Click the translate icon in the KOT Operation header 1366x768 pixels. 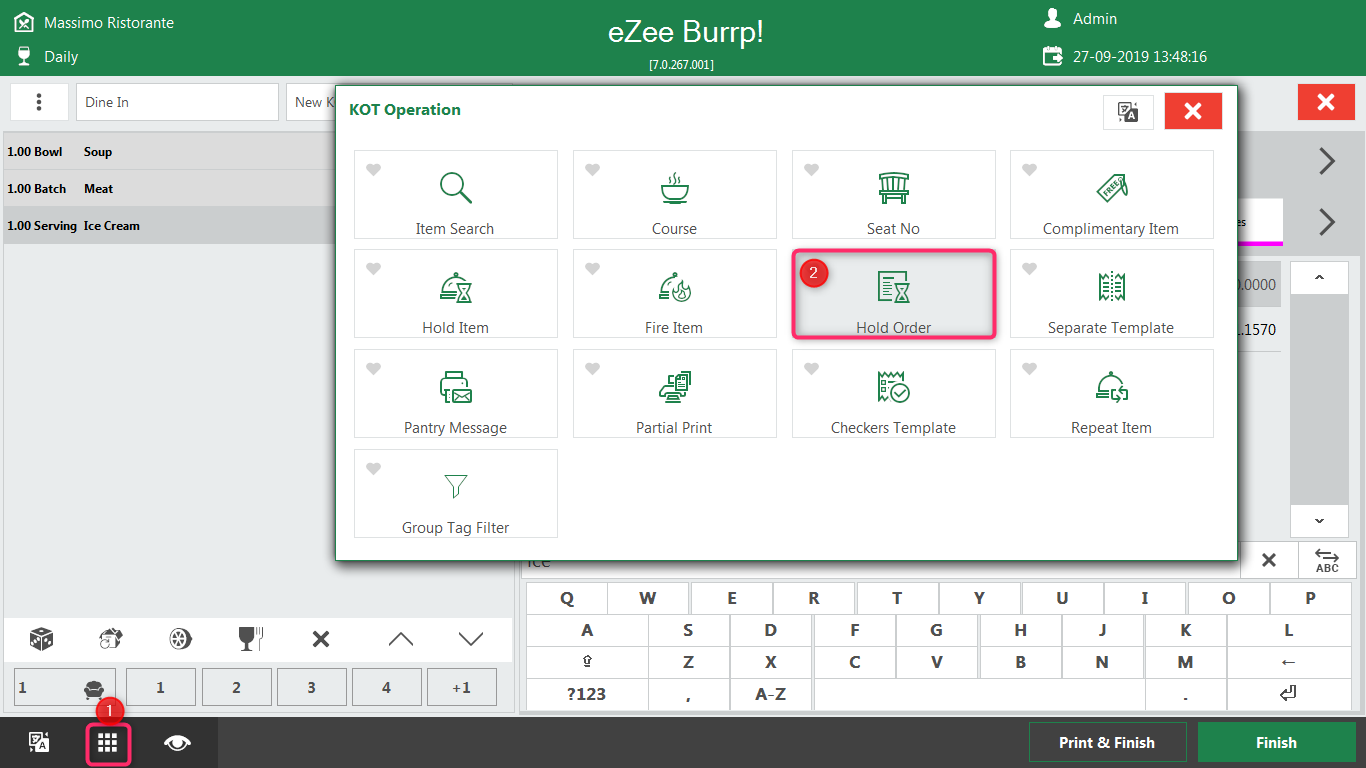pos(1128,112)
